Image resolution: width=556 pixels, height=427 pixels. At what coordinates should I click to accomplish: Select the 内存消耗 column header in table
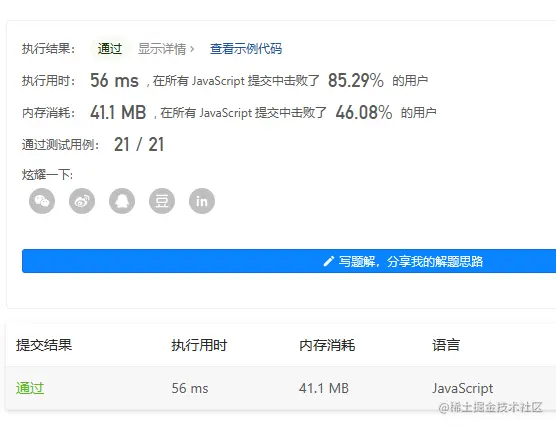(327, 345)
